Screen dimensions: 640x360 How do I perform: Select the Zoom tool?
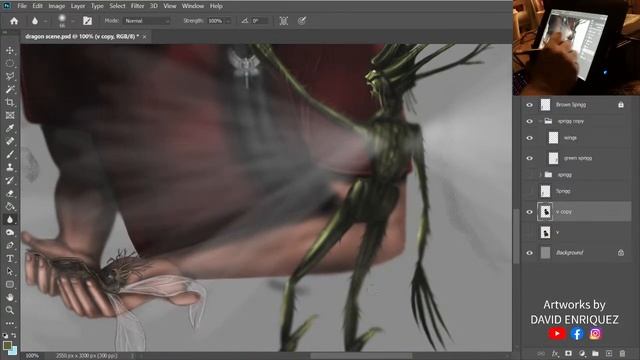(10, 310)
